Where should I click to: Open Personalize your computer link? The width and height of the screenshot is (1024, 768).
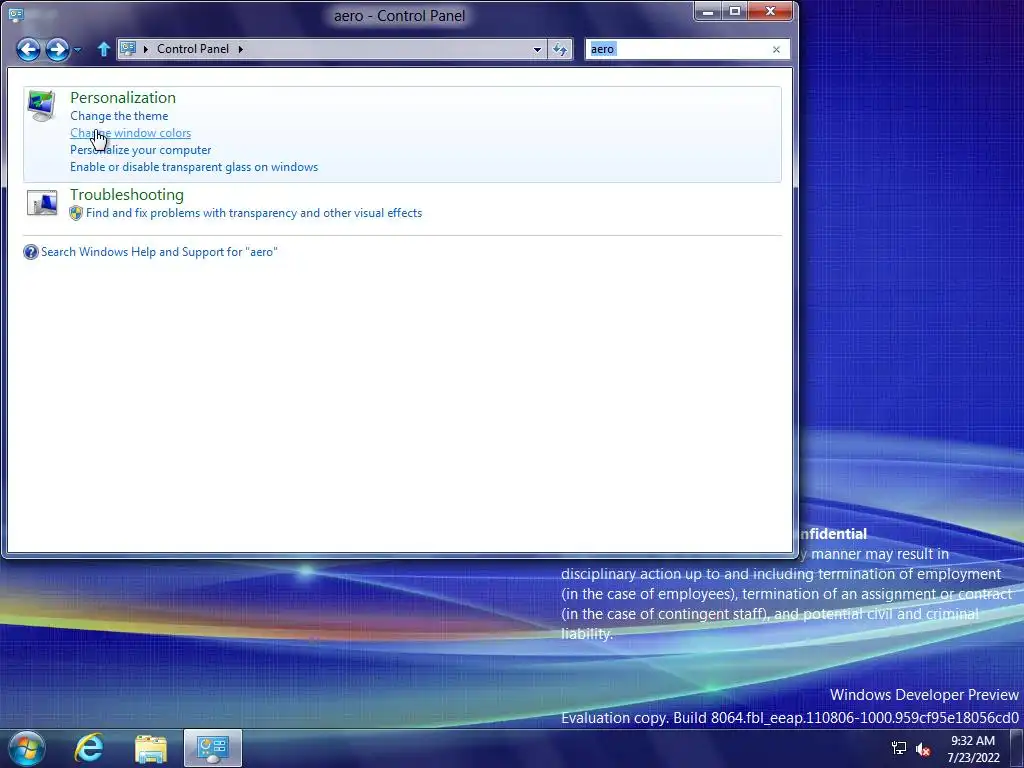click(x=140, y=150)
